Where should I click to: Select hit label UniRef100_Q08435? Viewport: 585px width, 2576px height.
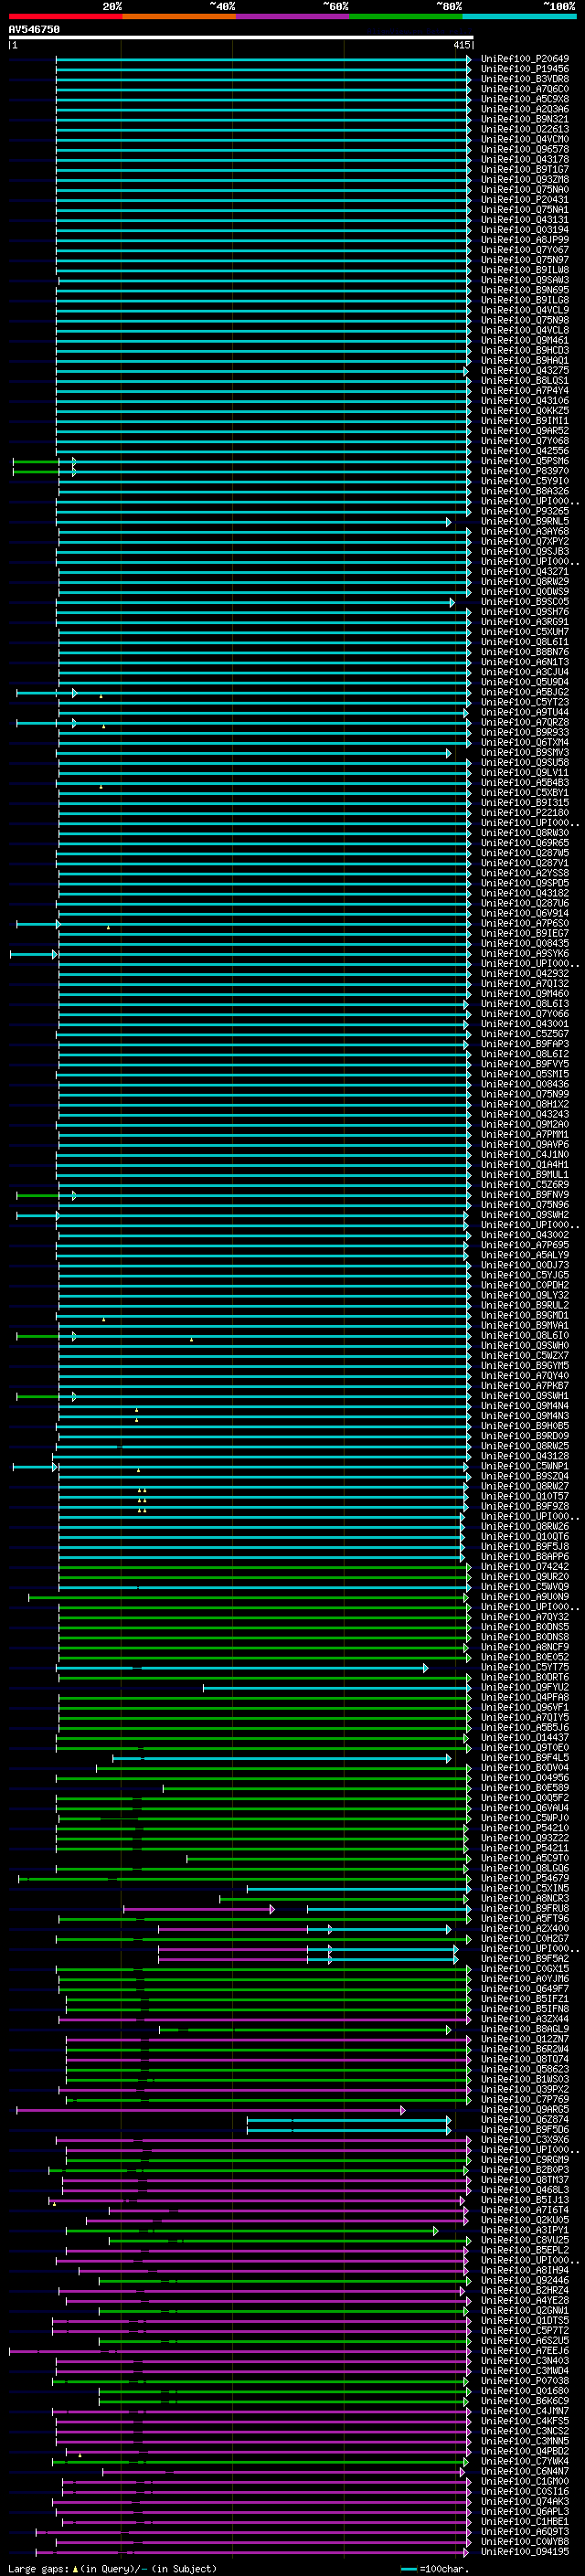525,943
